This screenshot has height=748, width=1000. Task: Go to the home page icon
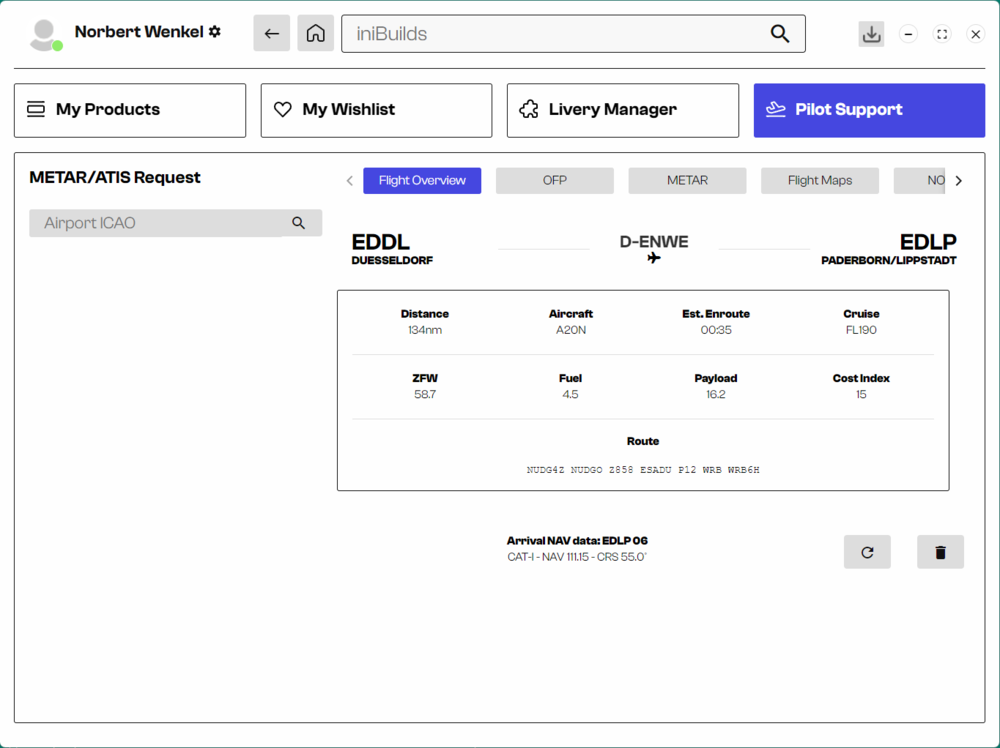[315, 33]
